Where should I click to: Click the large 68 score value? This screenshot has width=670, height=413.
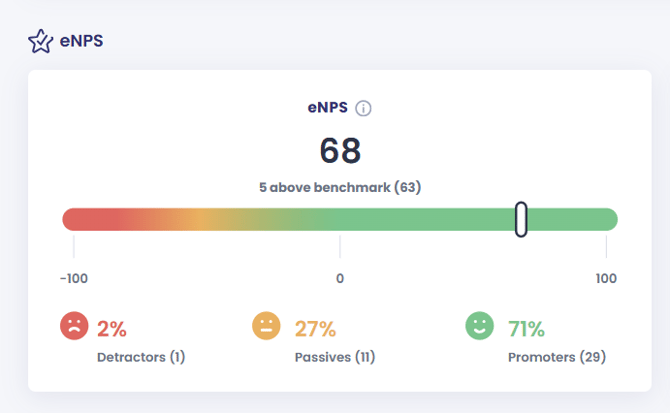340,151
